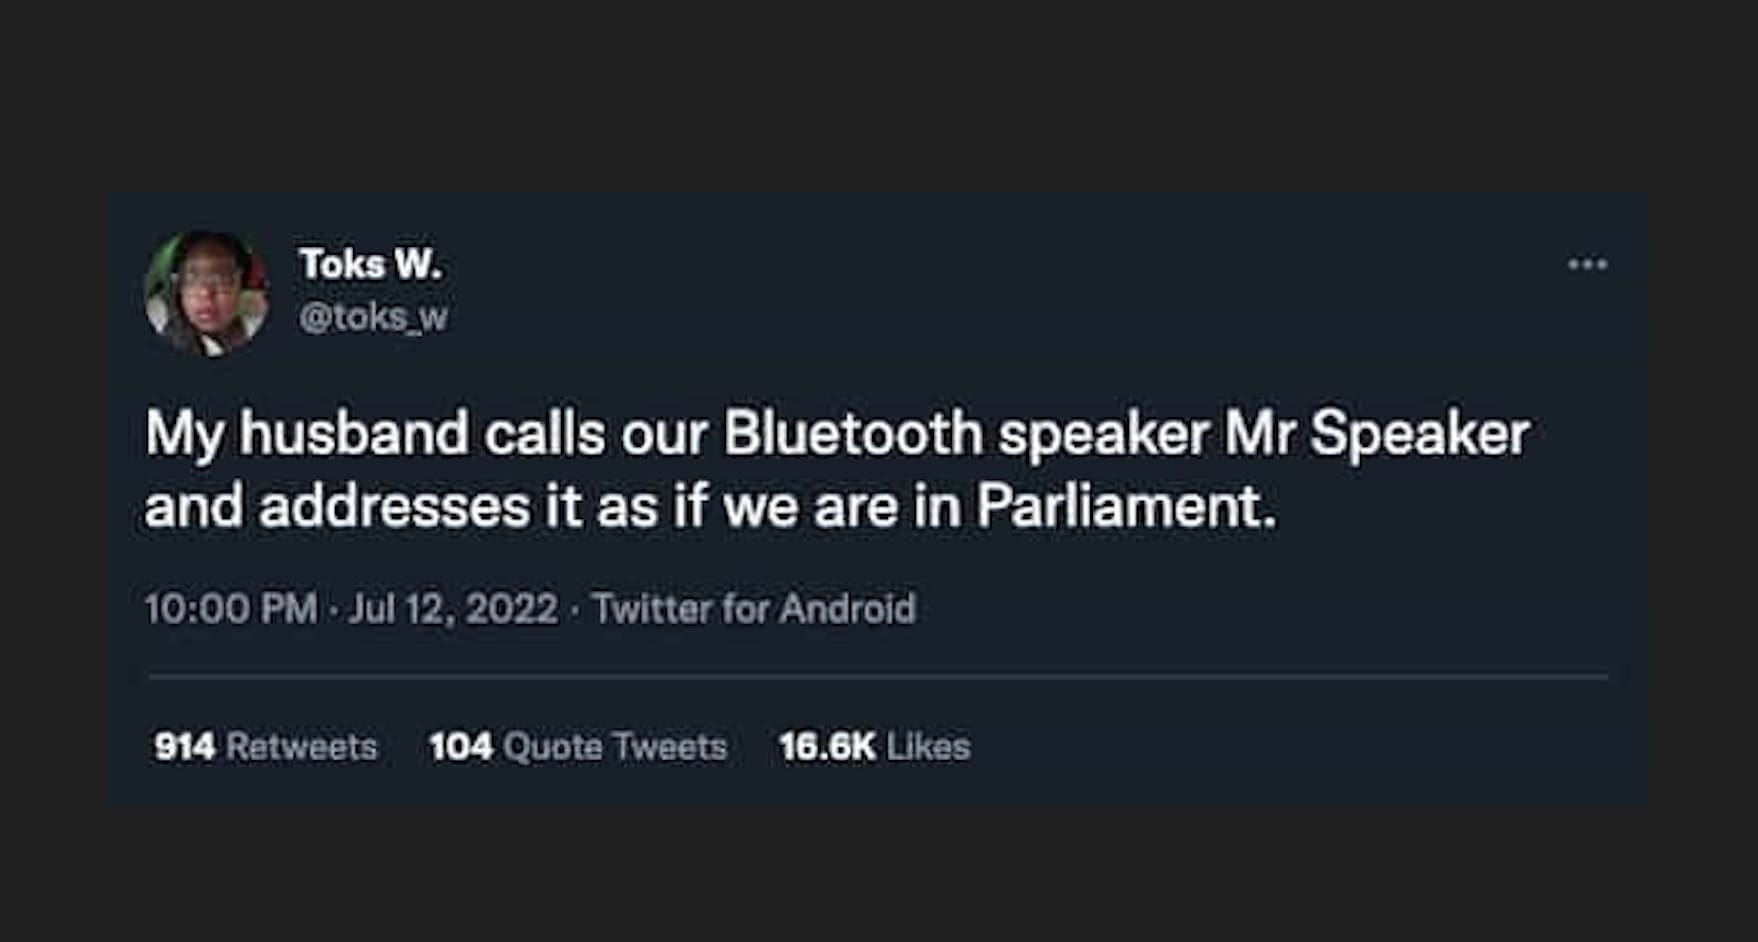1758x942 pixels.
Task: Open the Twitter for Android source link
Action: pyautogui.click(x=754, y=609)
